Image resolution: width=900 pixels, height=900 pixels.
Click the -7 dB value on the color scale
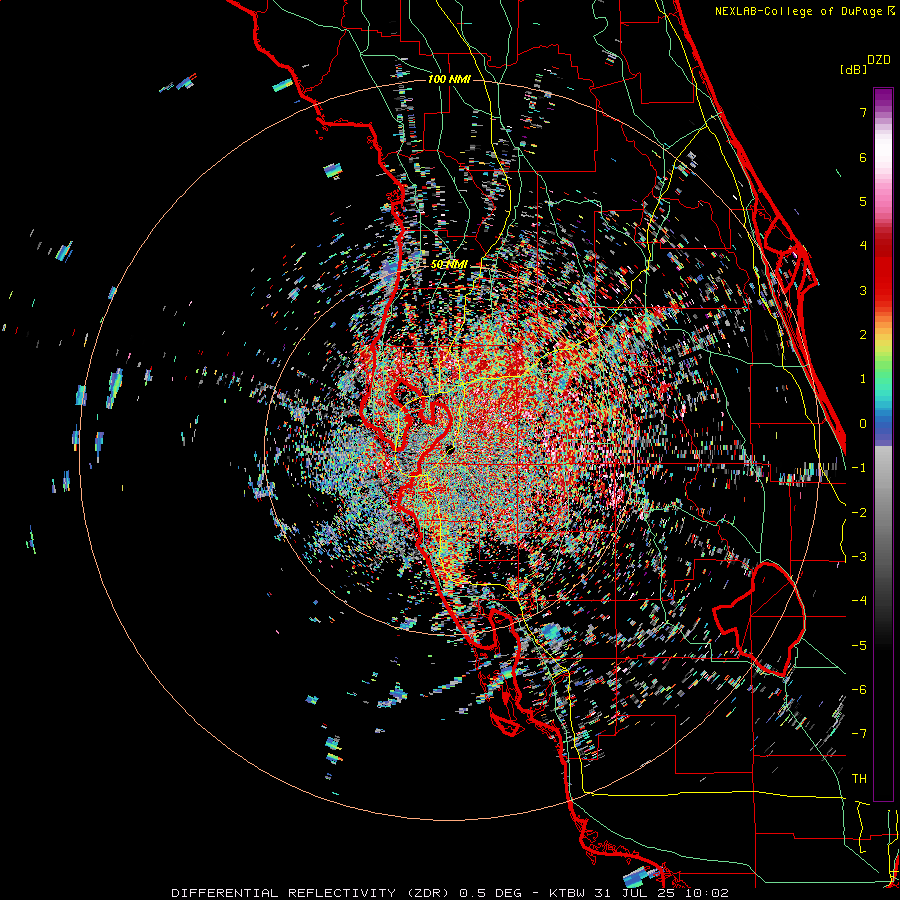[x=859, y=734]
